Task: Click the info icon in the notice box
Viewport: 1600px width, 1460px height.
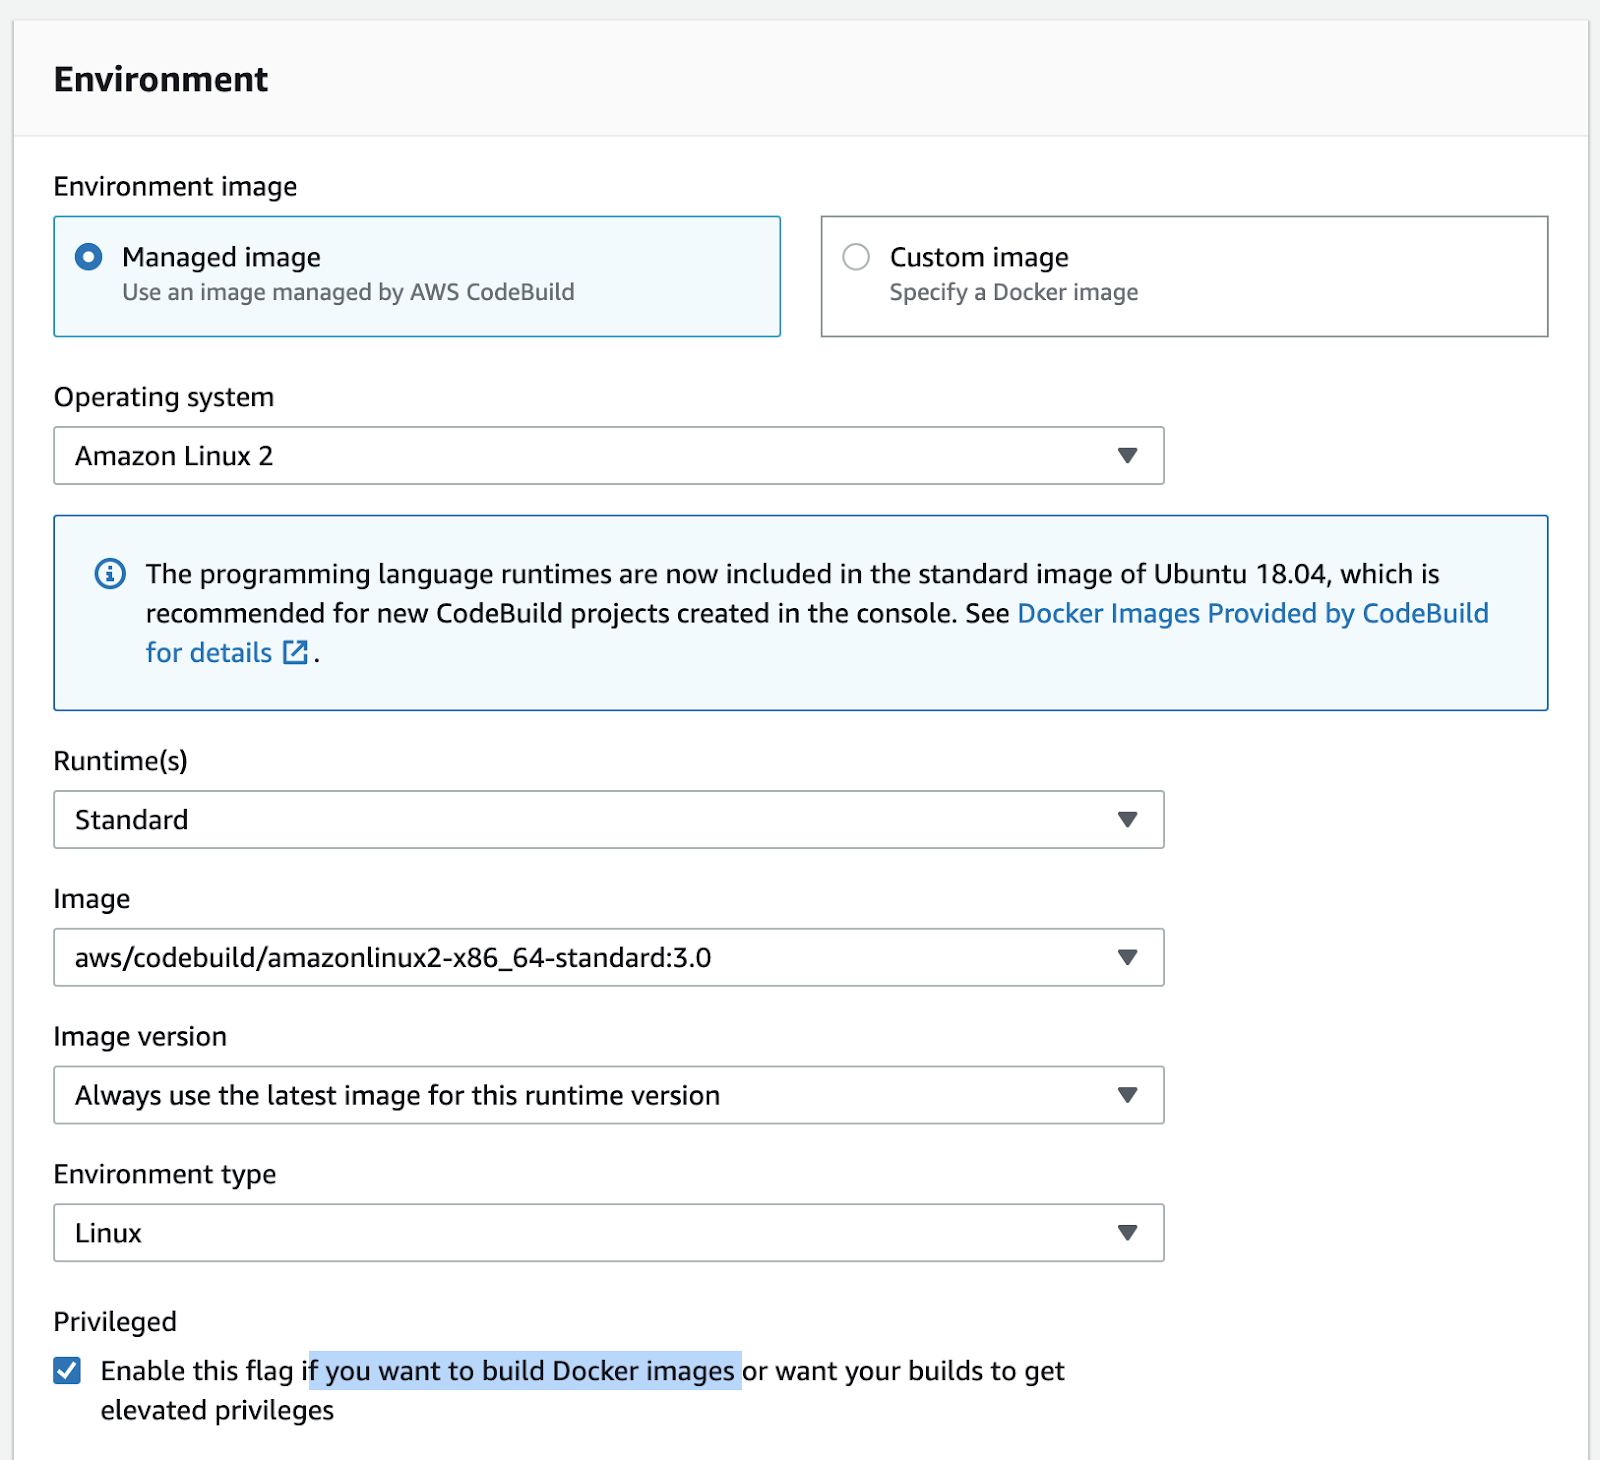Action: (110, 574)
